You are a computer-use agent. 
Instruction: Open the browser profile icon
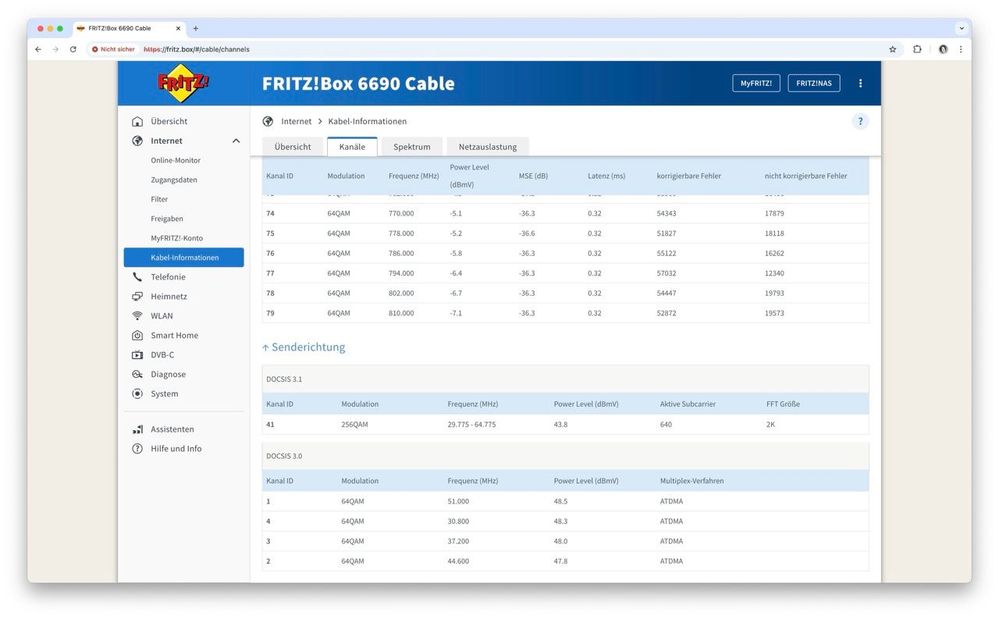(x=943, y=49)
